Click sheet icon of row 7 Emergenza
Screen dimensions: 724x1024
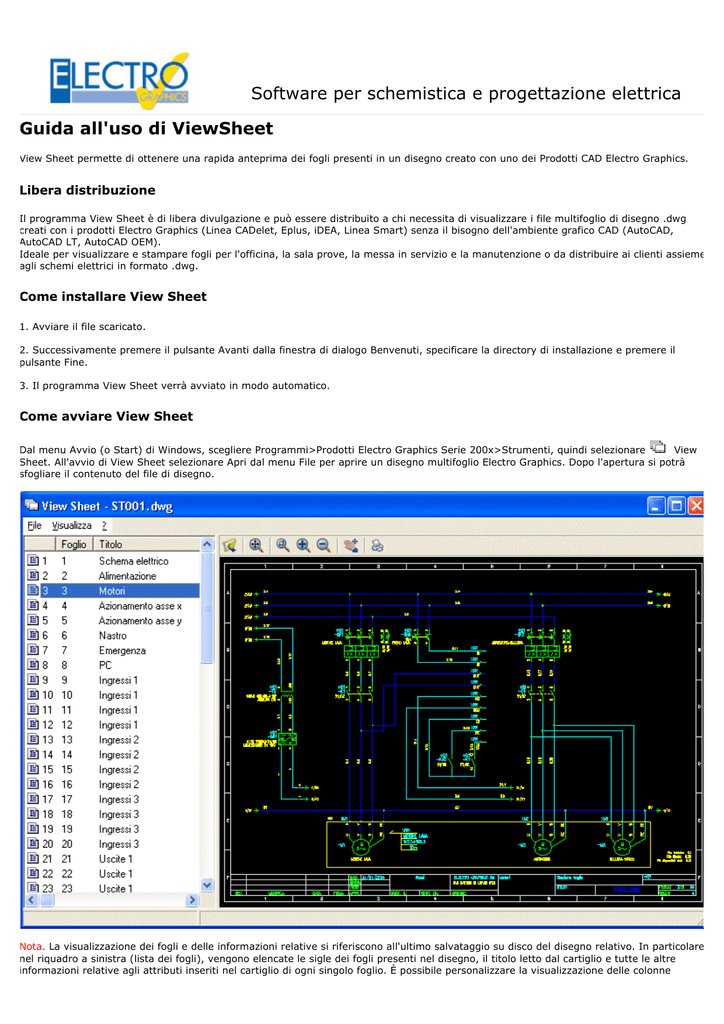(33, 650)
